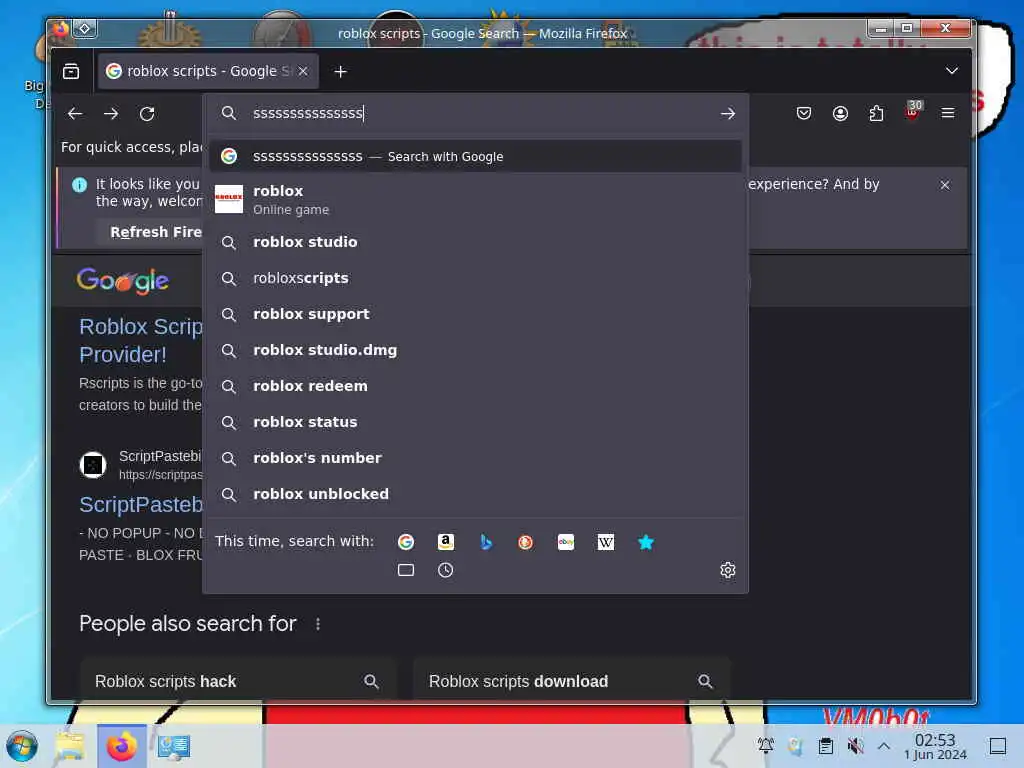Open the Firefox account icon
This screenshot has width=1024, height=768.
click(x=840, y=114)
